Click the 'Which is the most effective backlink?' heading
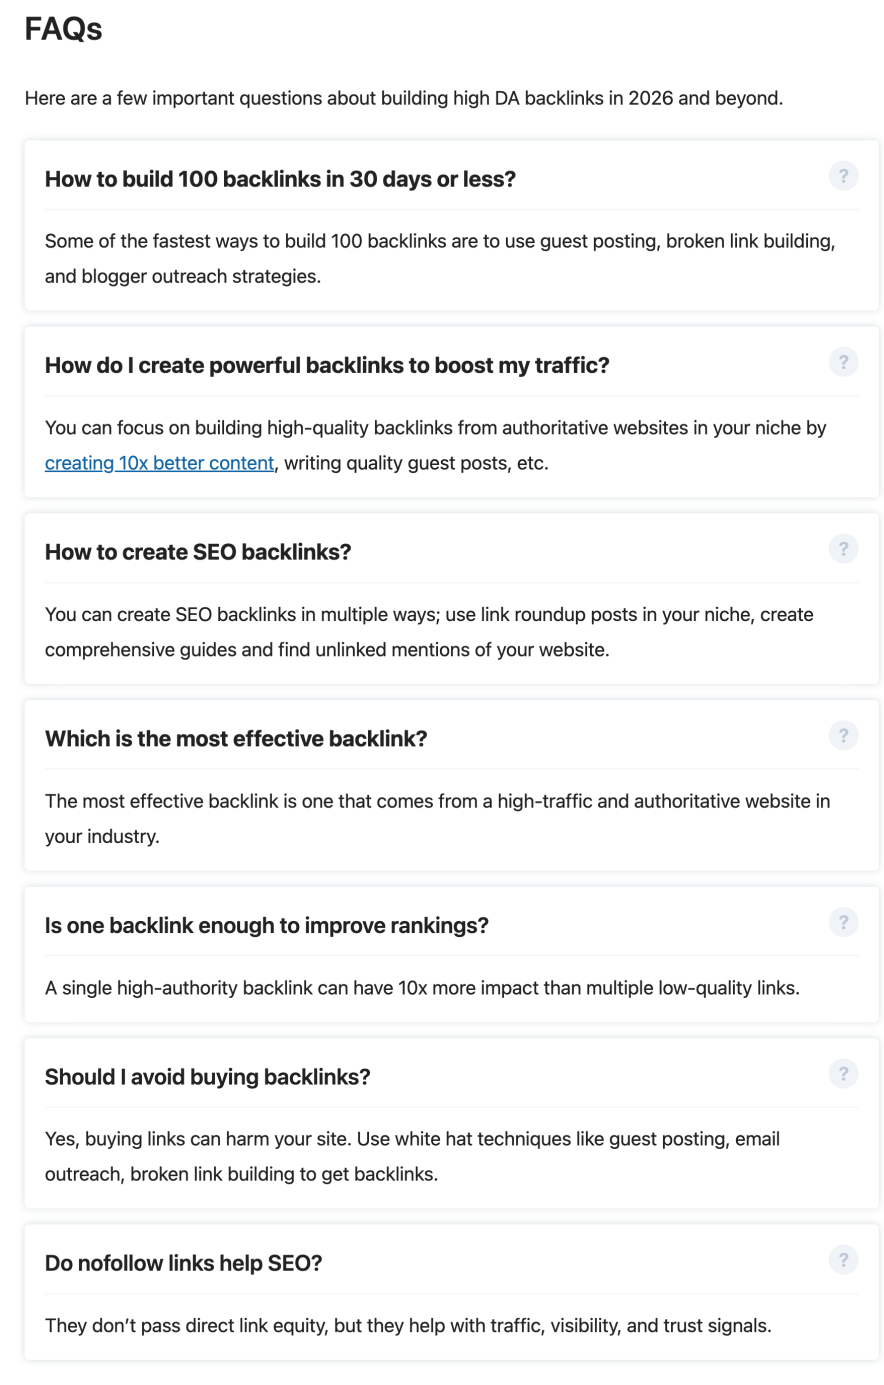This screenshot has height=1385, width=884. [x=235, y=737]
